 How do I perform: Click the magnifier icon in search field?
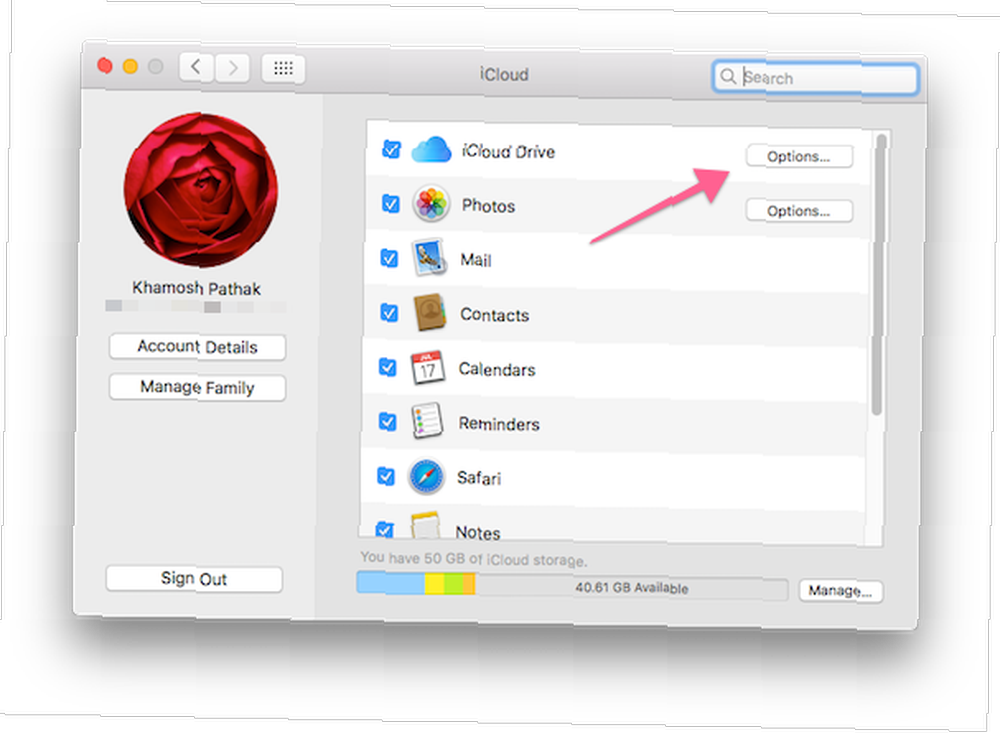(x=728, y=77)
